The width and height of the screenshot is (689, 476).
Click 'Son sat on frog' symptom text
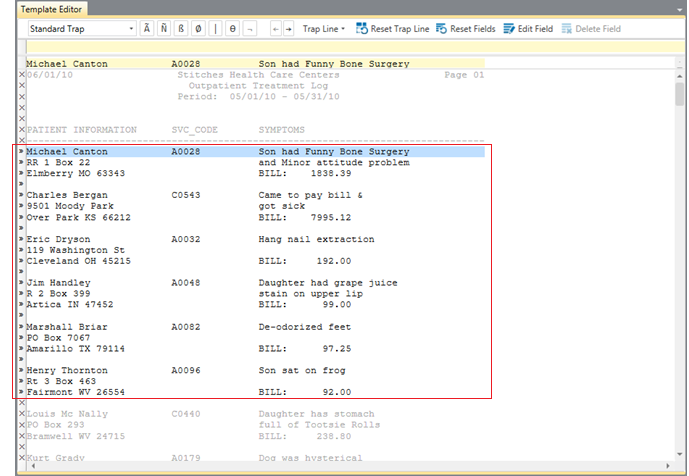[302, 371]
